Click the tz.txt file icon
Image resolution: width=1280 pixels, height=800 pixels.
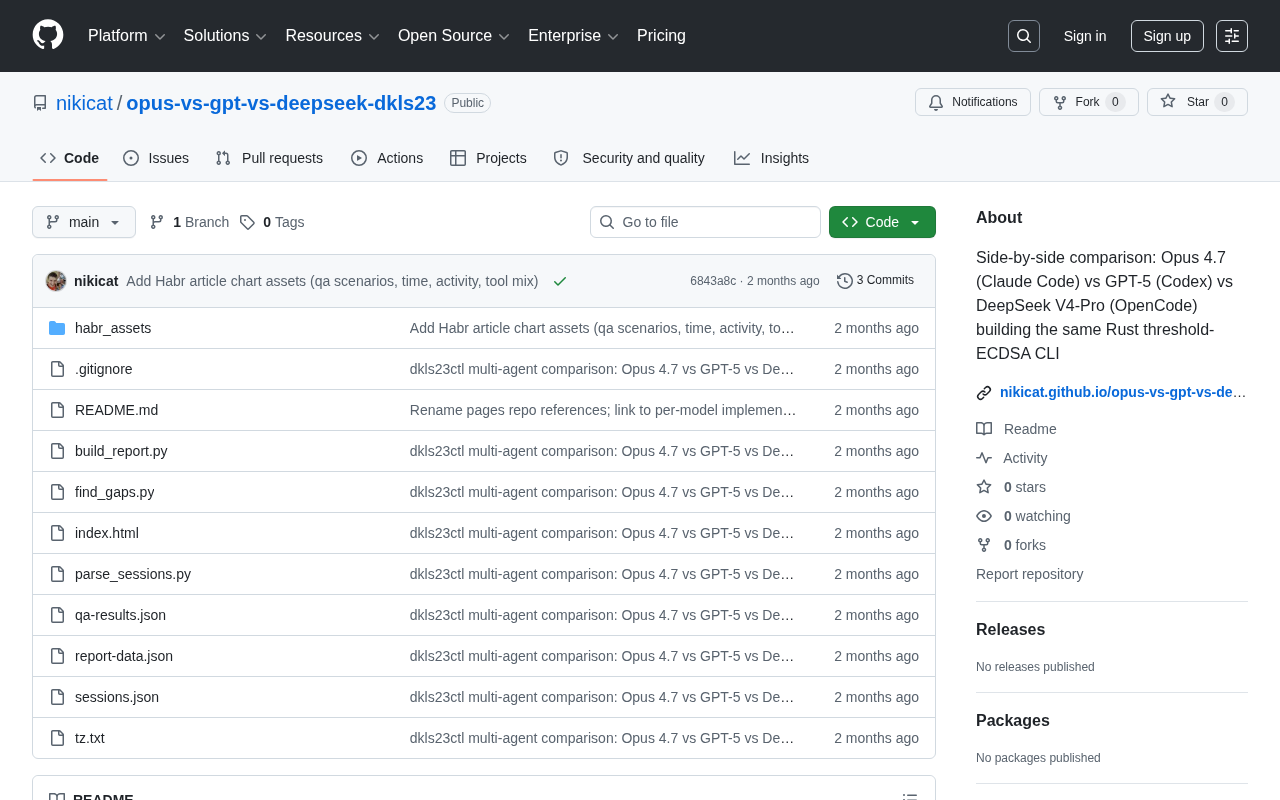pyautogui.click(x=57, y=738)
